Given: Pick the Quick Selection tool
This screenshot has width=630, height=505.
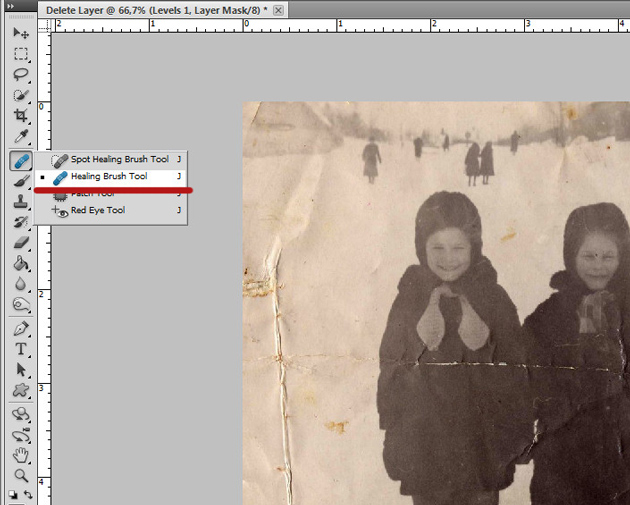Looking at the screenshot, I should (20, 96).
